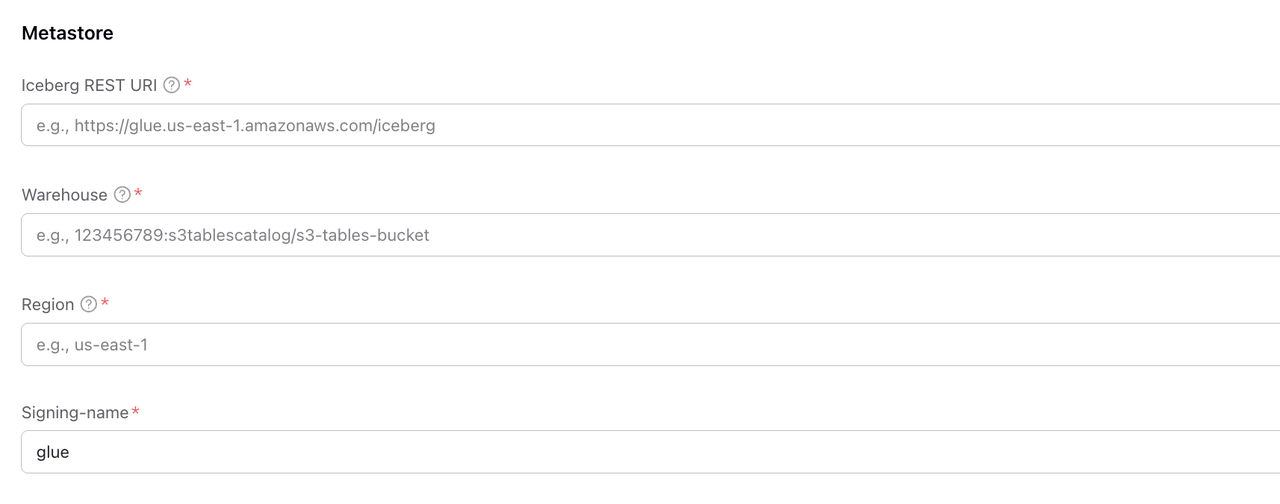Click the Metastore section heading
1280x504 pixels.
67,33
